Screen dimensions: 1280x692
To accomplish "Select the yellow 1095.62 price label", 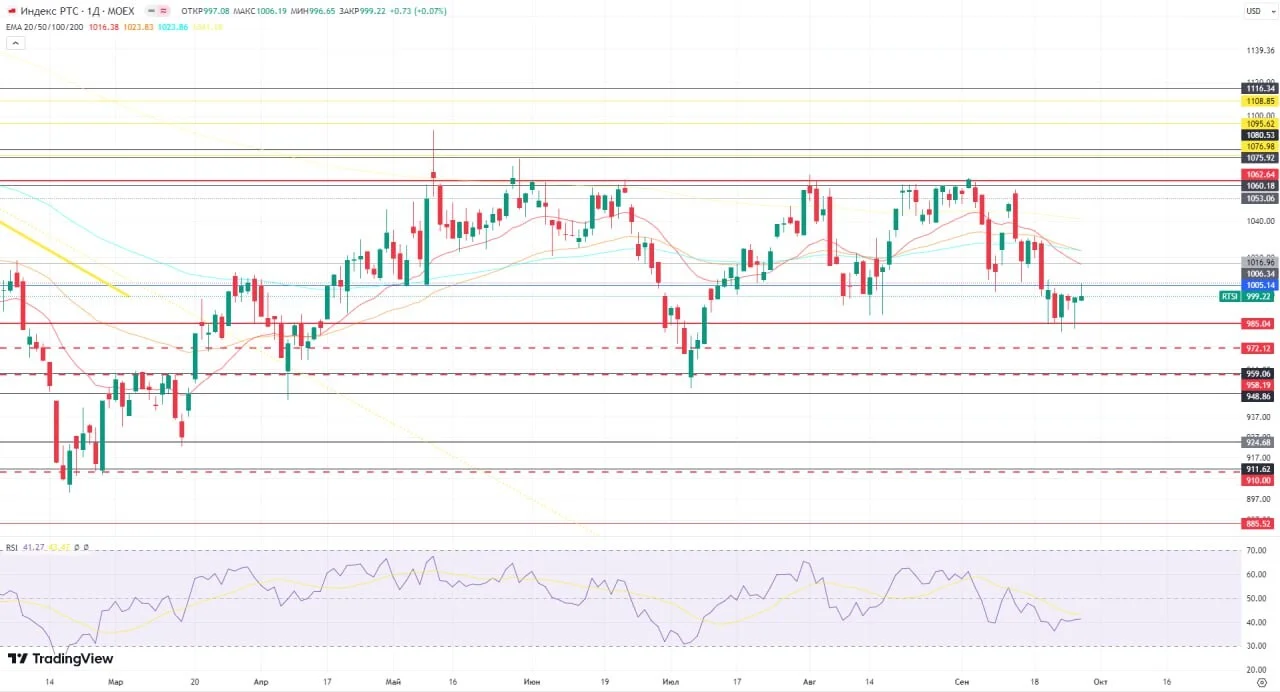I will pos(1259,124).
